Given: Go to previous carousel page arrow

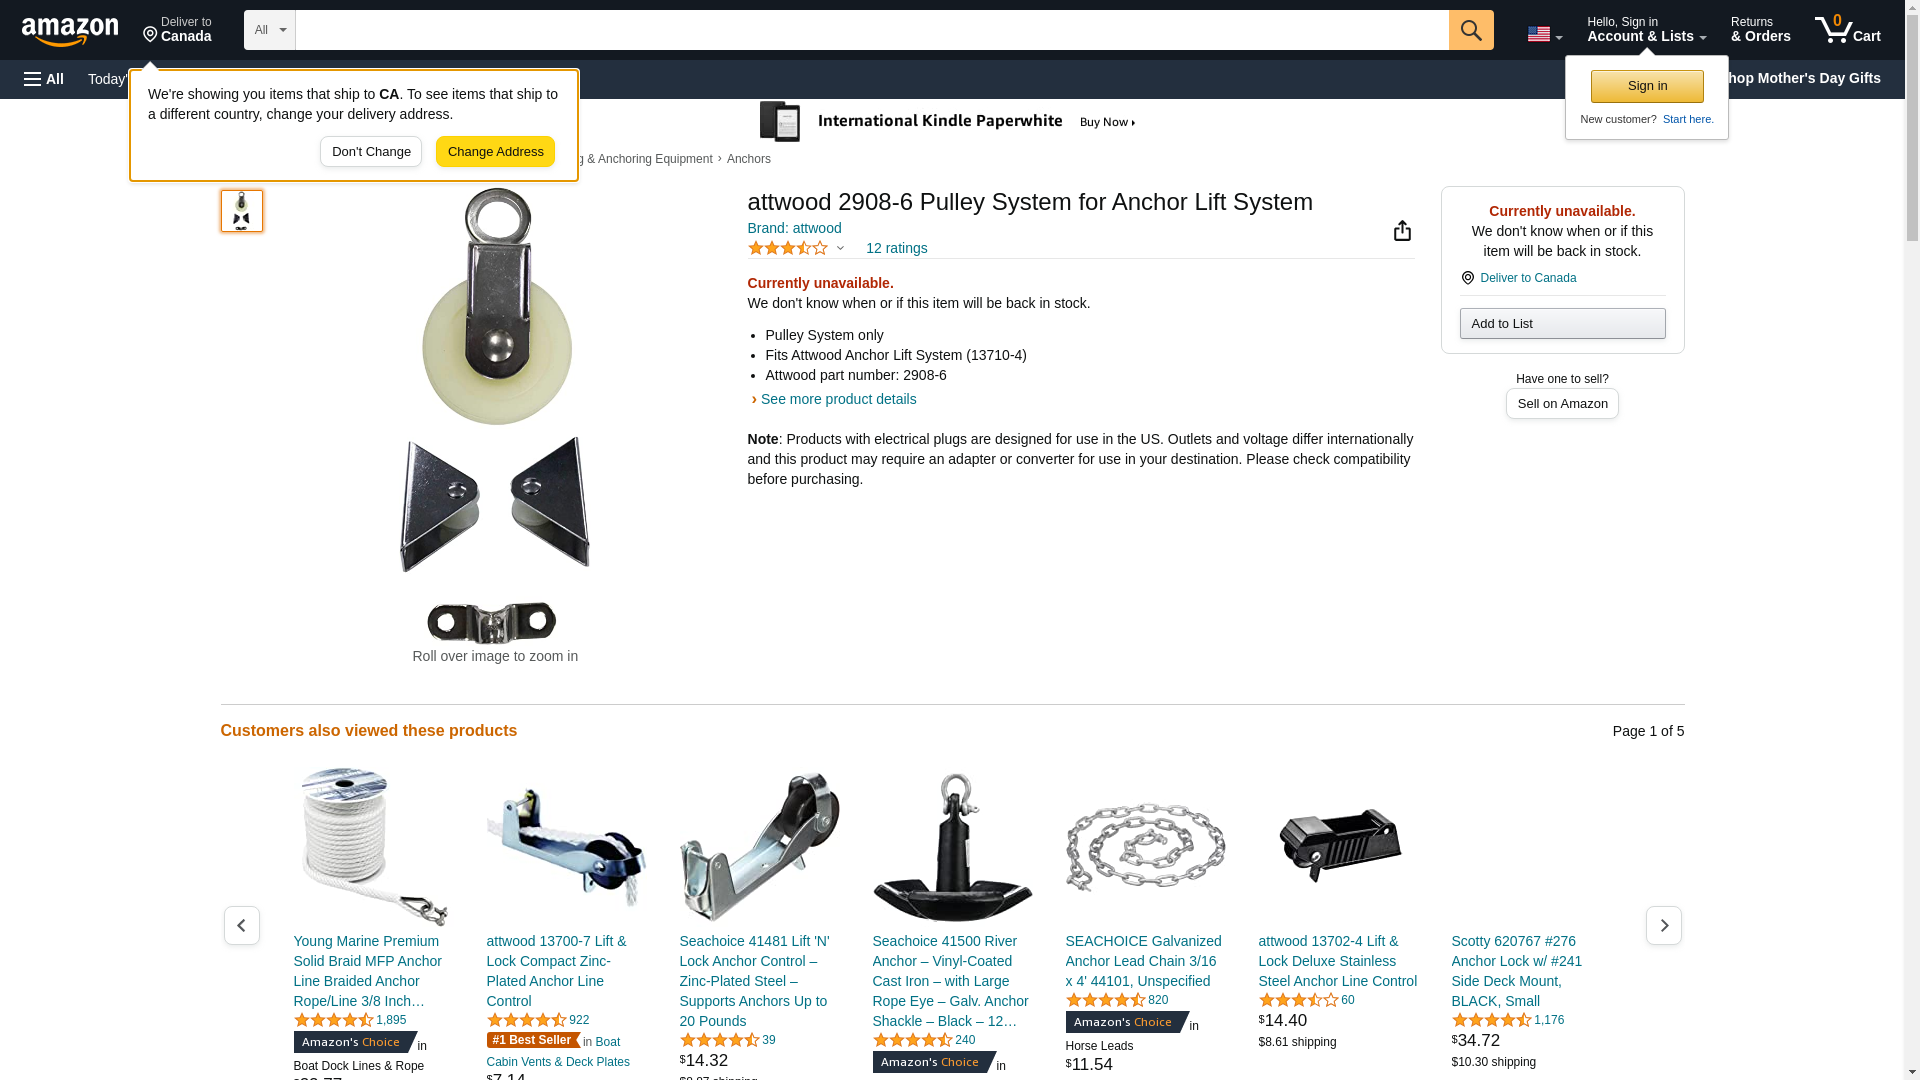Looking at the screenshot, I should tap(242, 926).
